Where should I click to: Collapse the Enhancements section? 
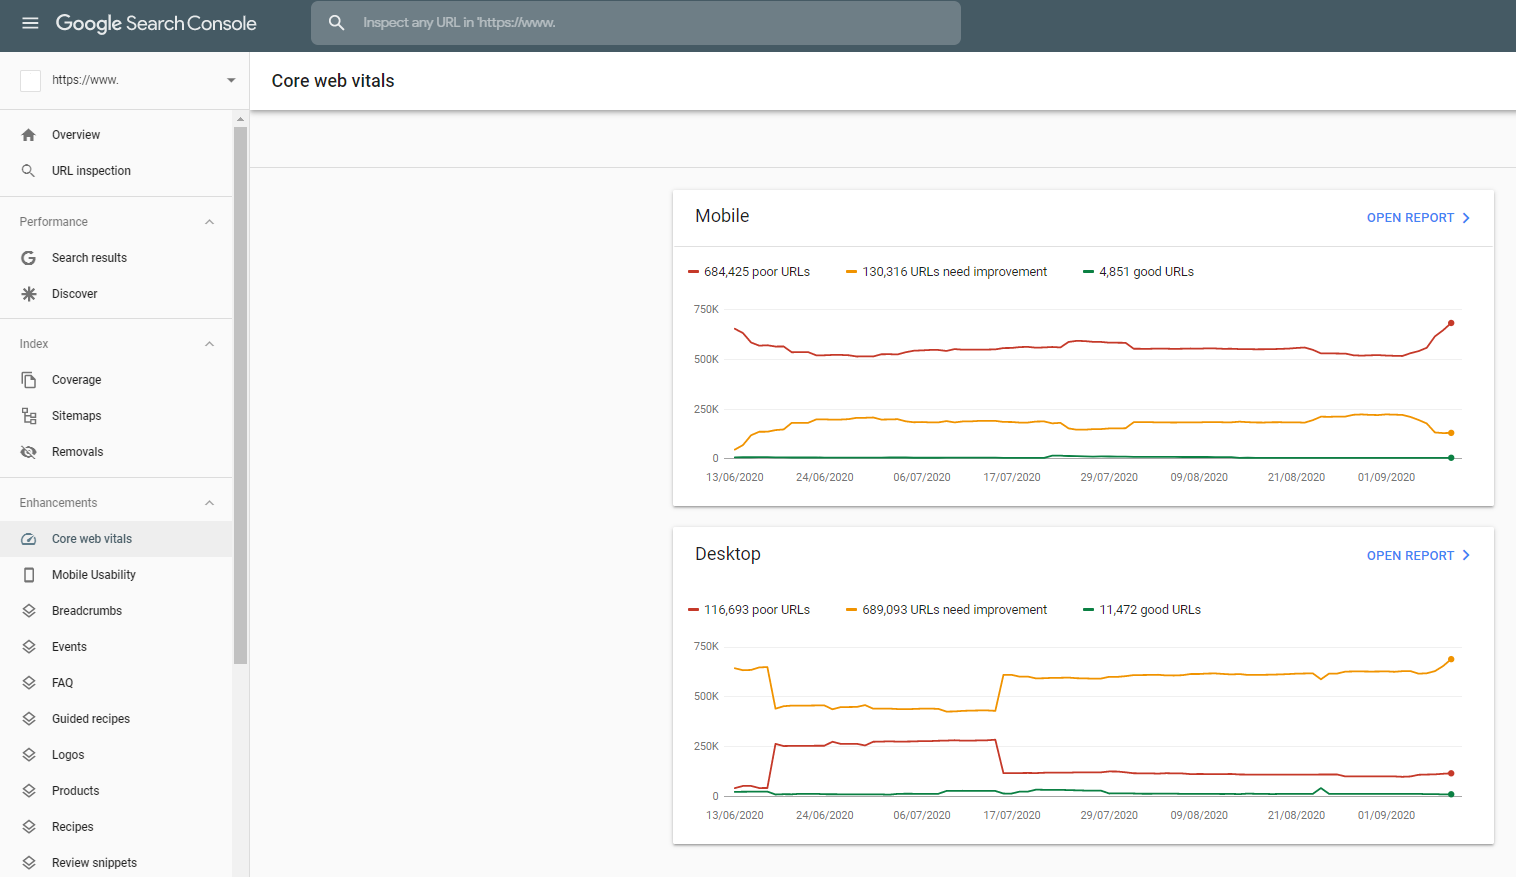209,503
